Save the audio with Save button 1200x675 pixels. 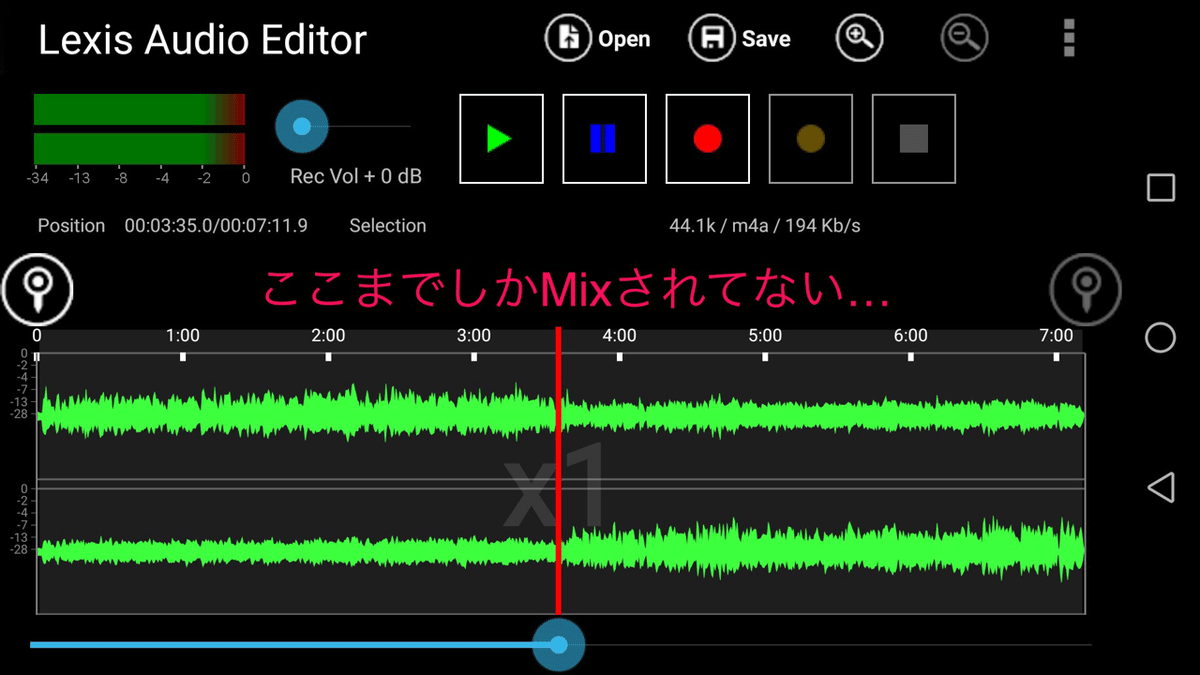pos(741,39)
